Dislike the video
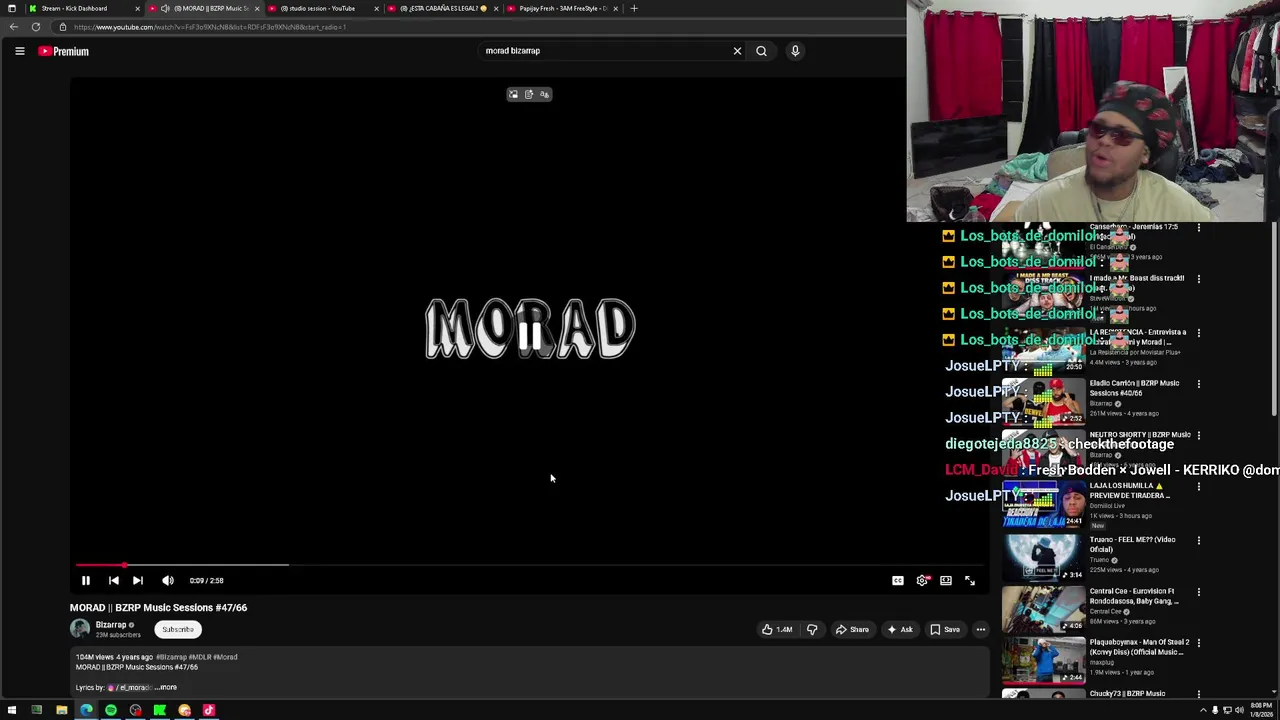Image resolution: width=1280 pixels, height=720 pixels. point(812,629)
